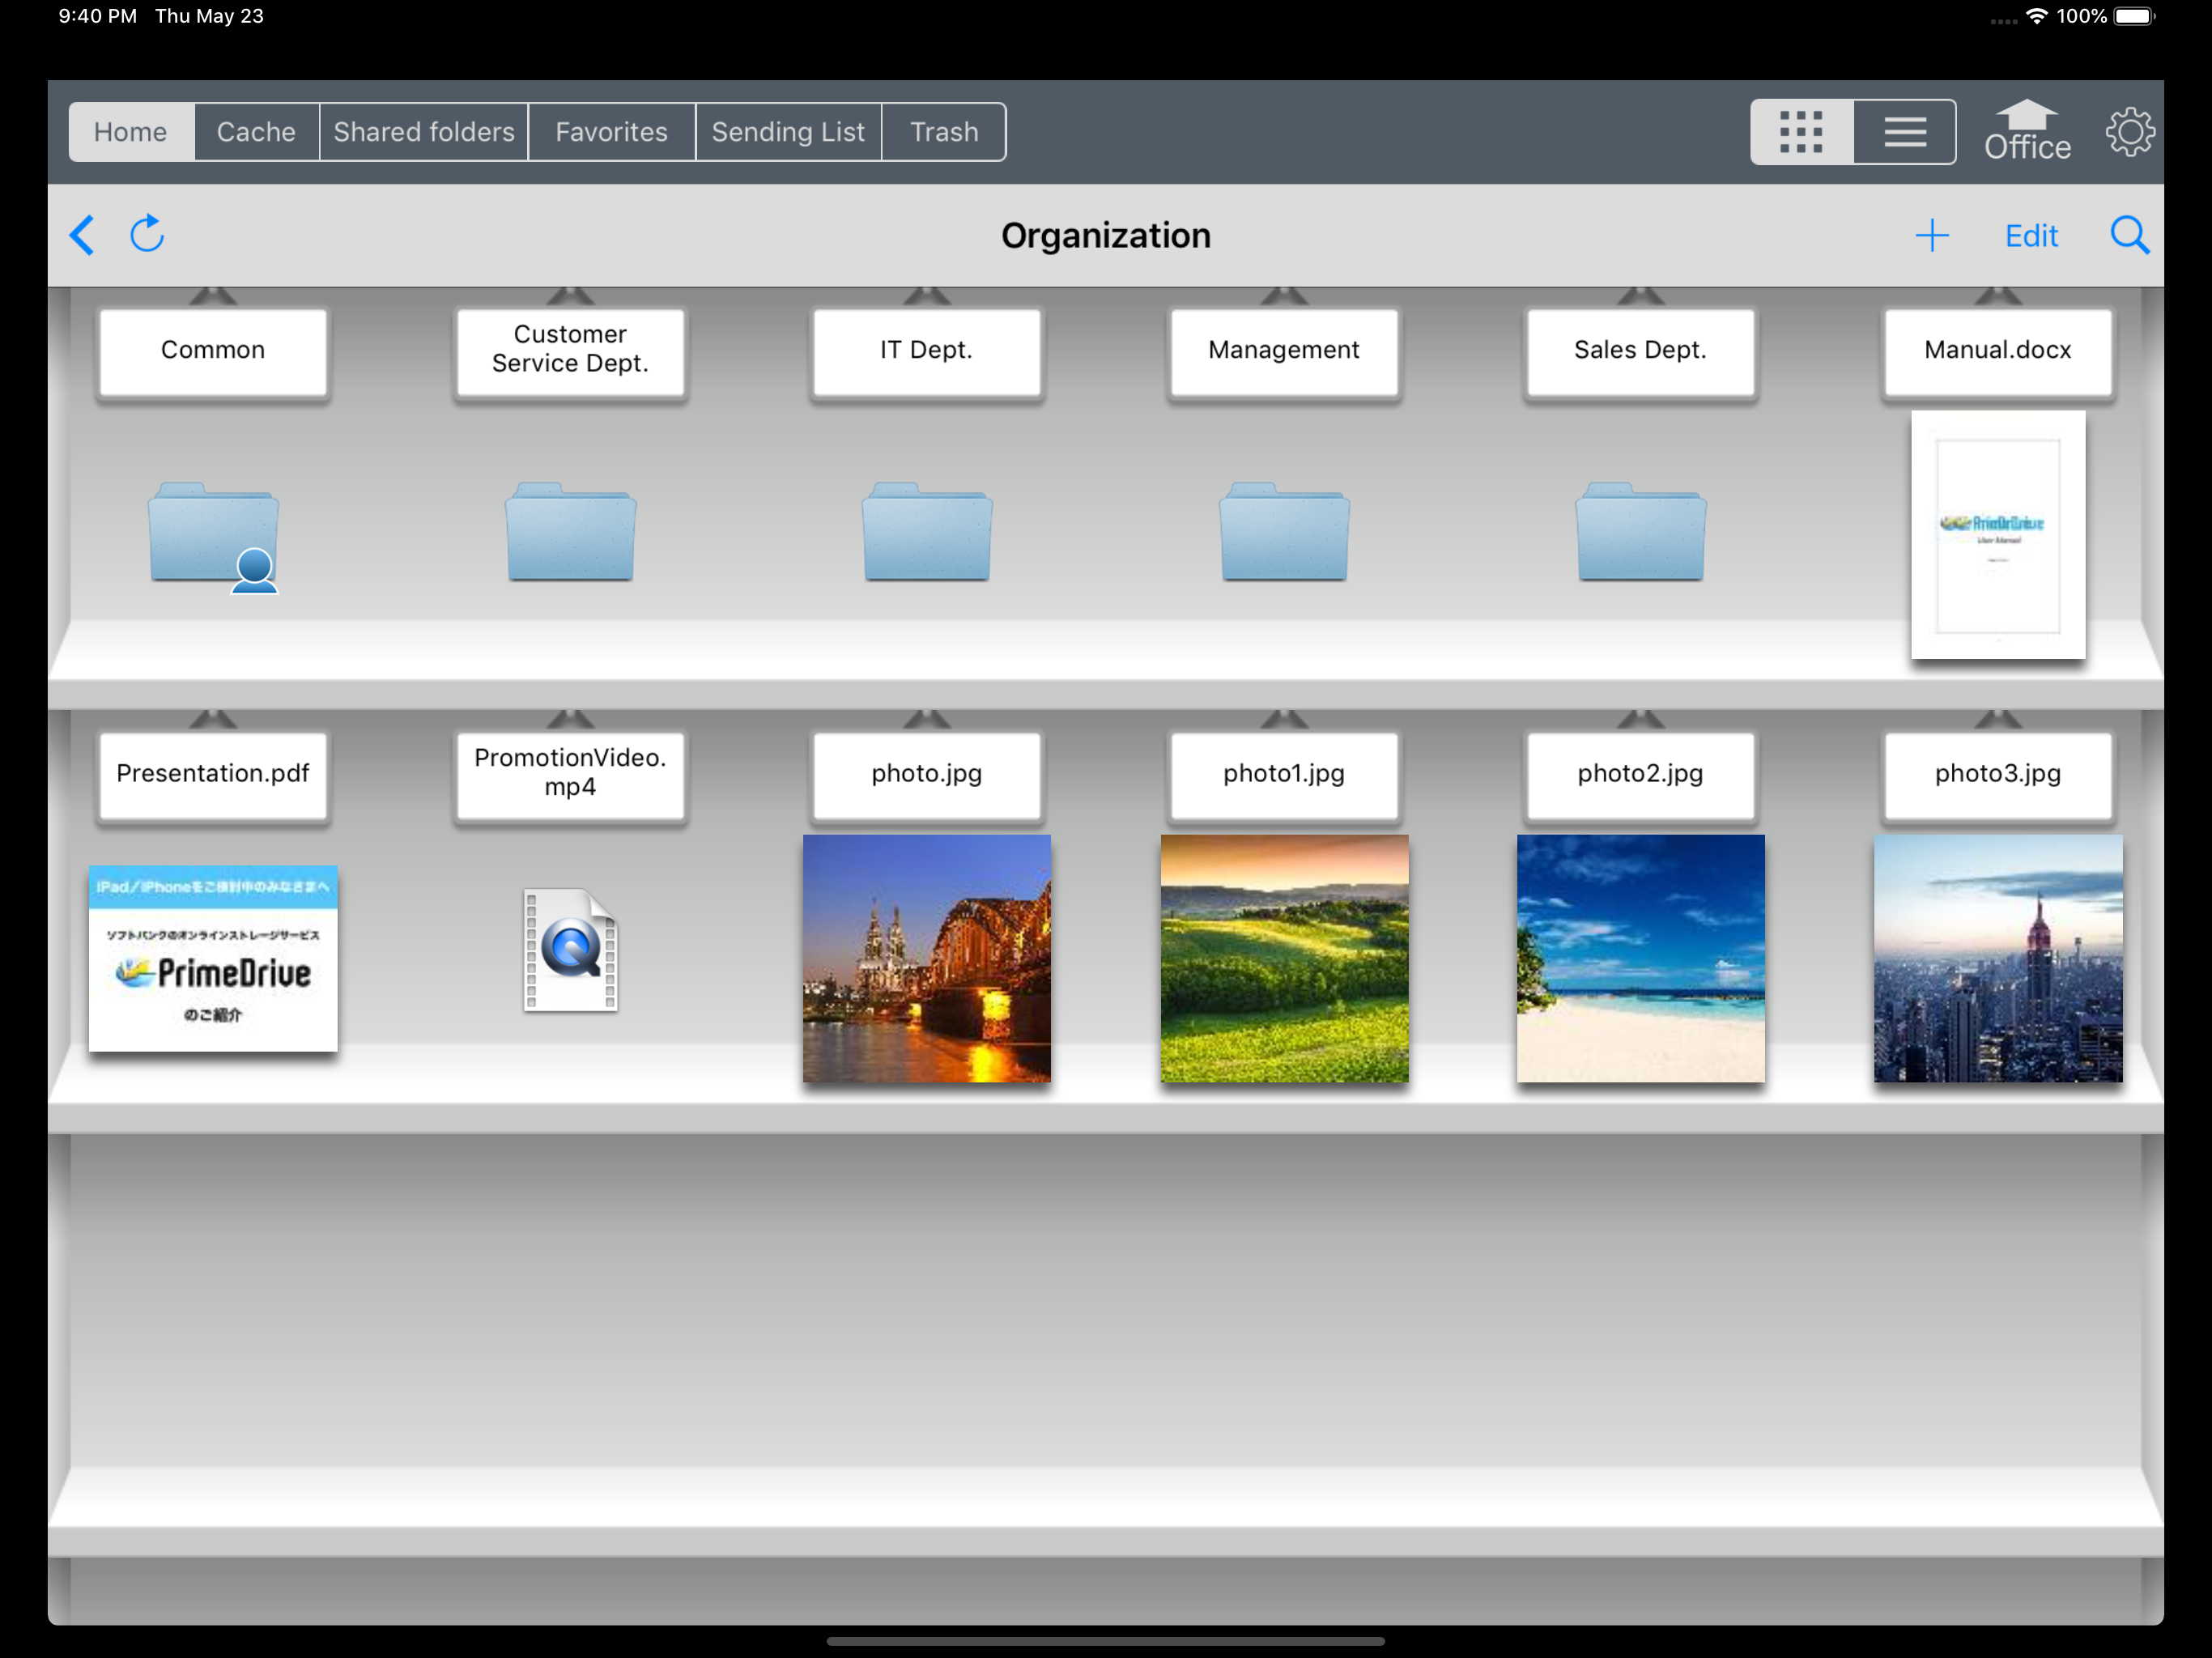Open the Customer Service Dept. folder icon
Viewport: 2212px width, 1658px height.
[x=570, y=532]
